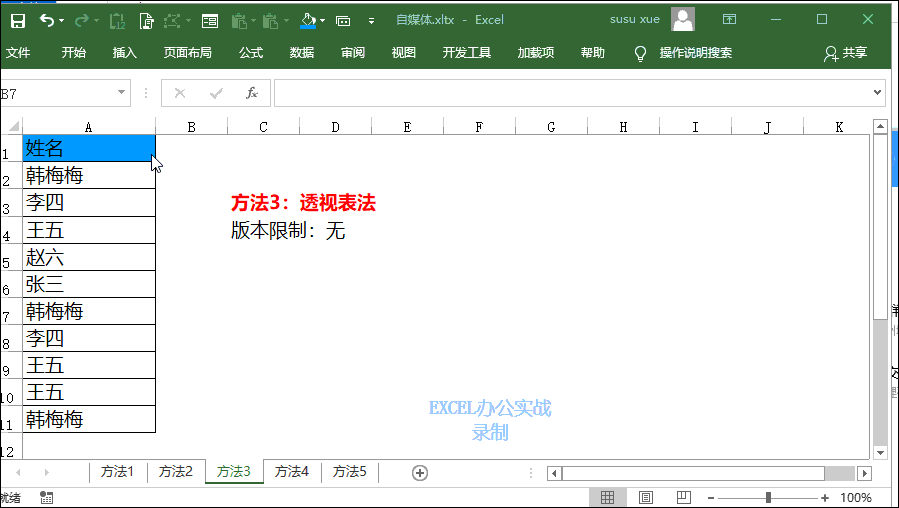Select cell containing 赵六
This screenshot has width=899, height=508.
click(89, 257)
